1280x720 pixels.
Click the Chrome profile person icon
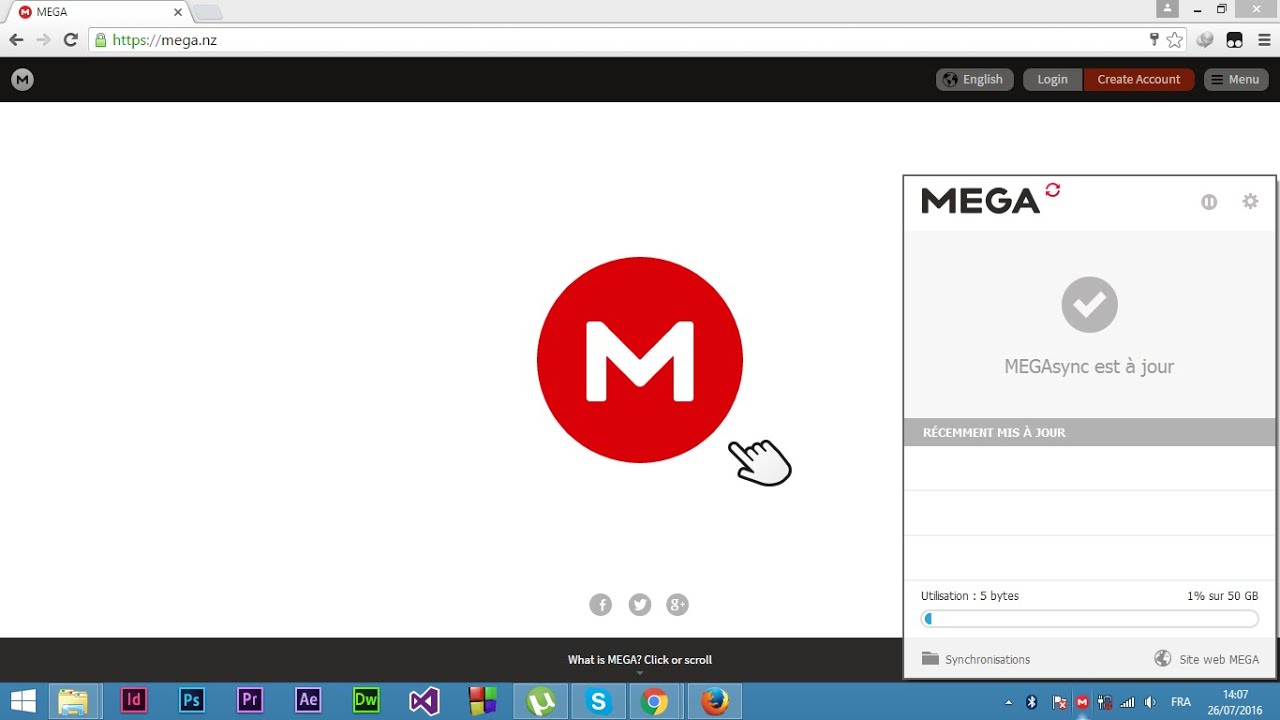coord(1168,8)
